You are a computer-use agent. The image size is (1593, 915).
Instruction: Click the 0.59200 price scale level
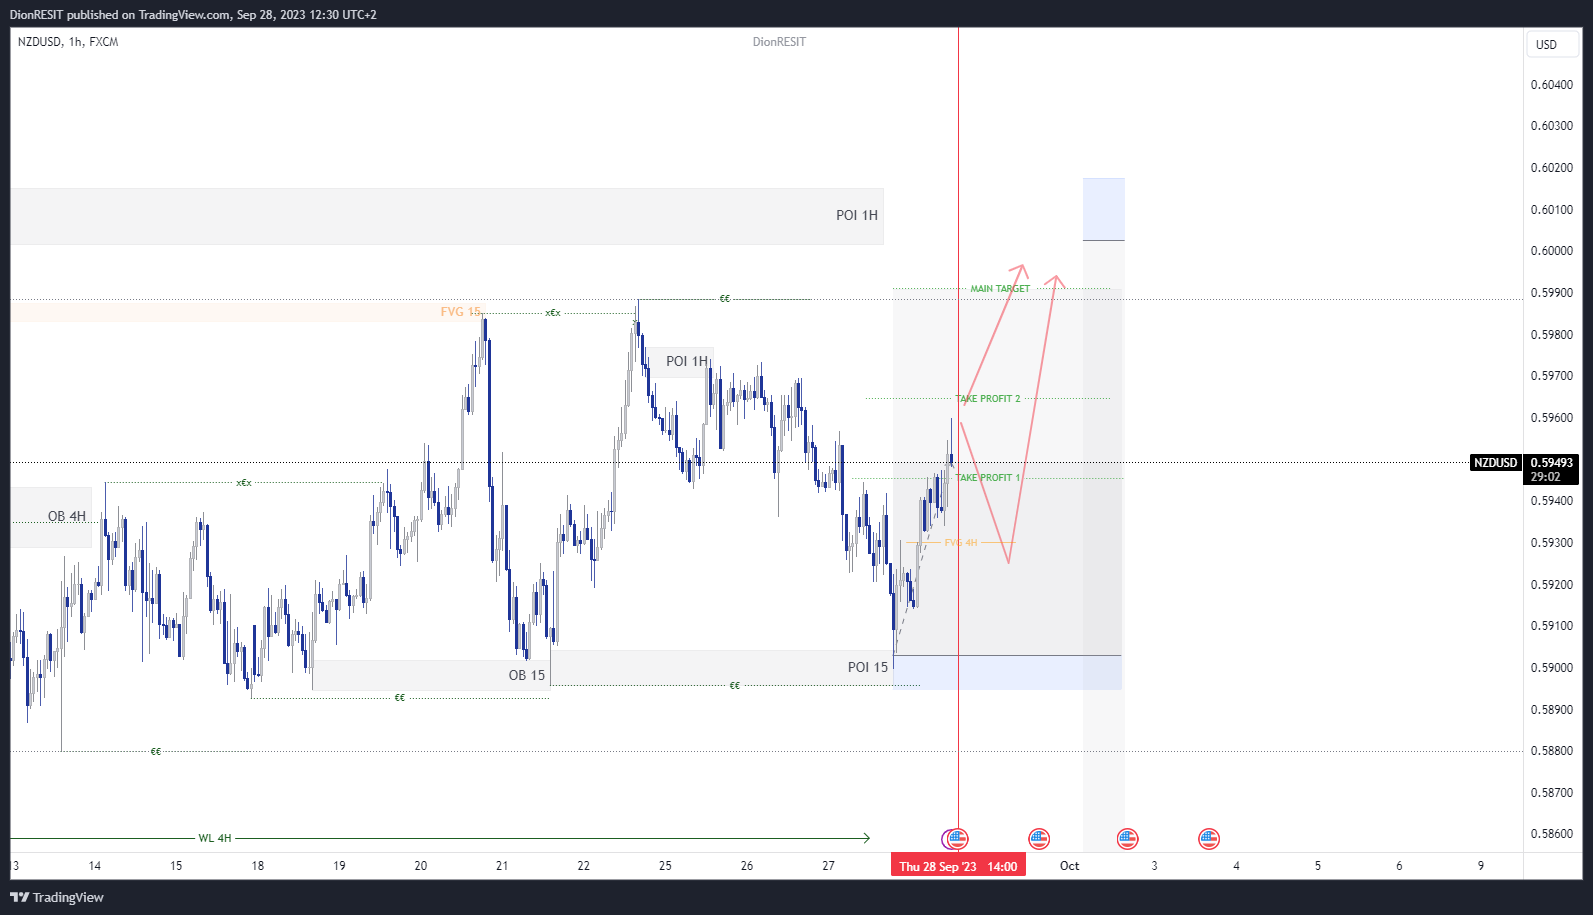click(1552, 585)
